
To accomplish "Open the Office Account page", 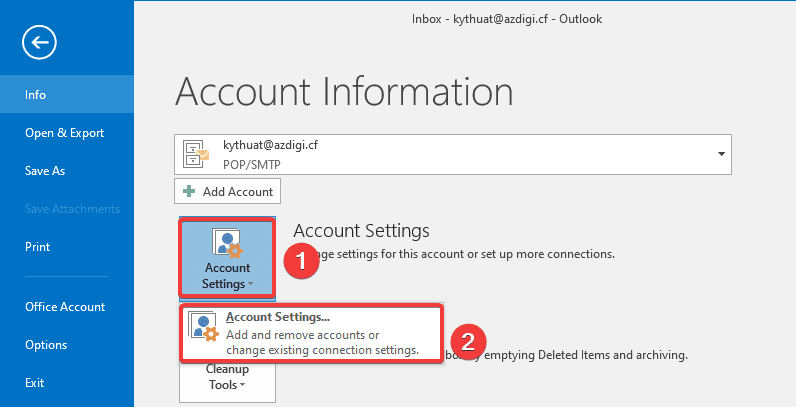I will point(65,307).
